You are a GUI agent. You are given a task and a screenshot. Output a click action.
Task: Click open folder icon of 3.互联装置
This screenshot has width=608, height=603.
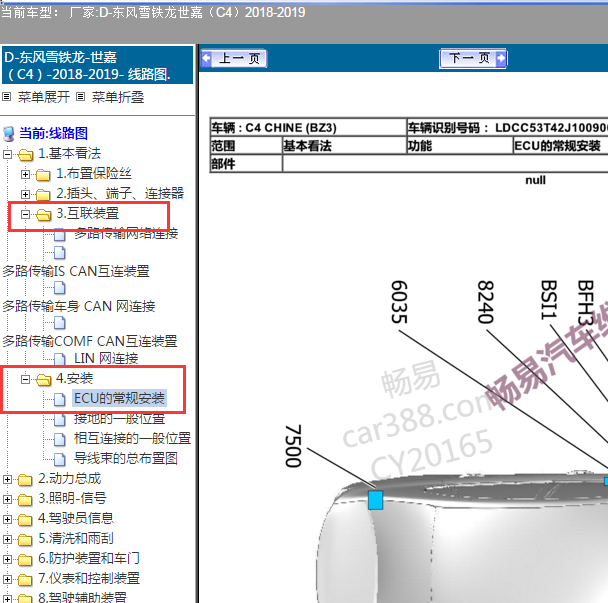[43, 214]
